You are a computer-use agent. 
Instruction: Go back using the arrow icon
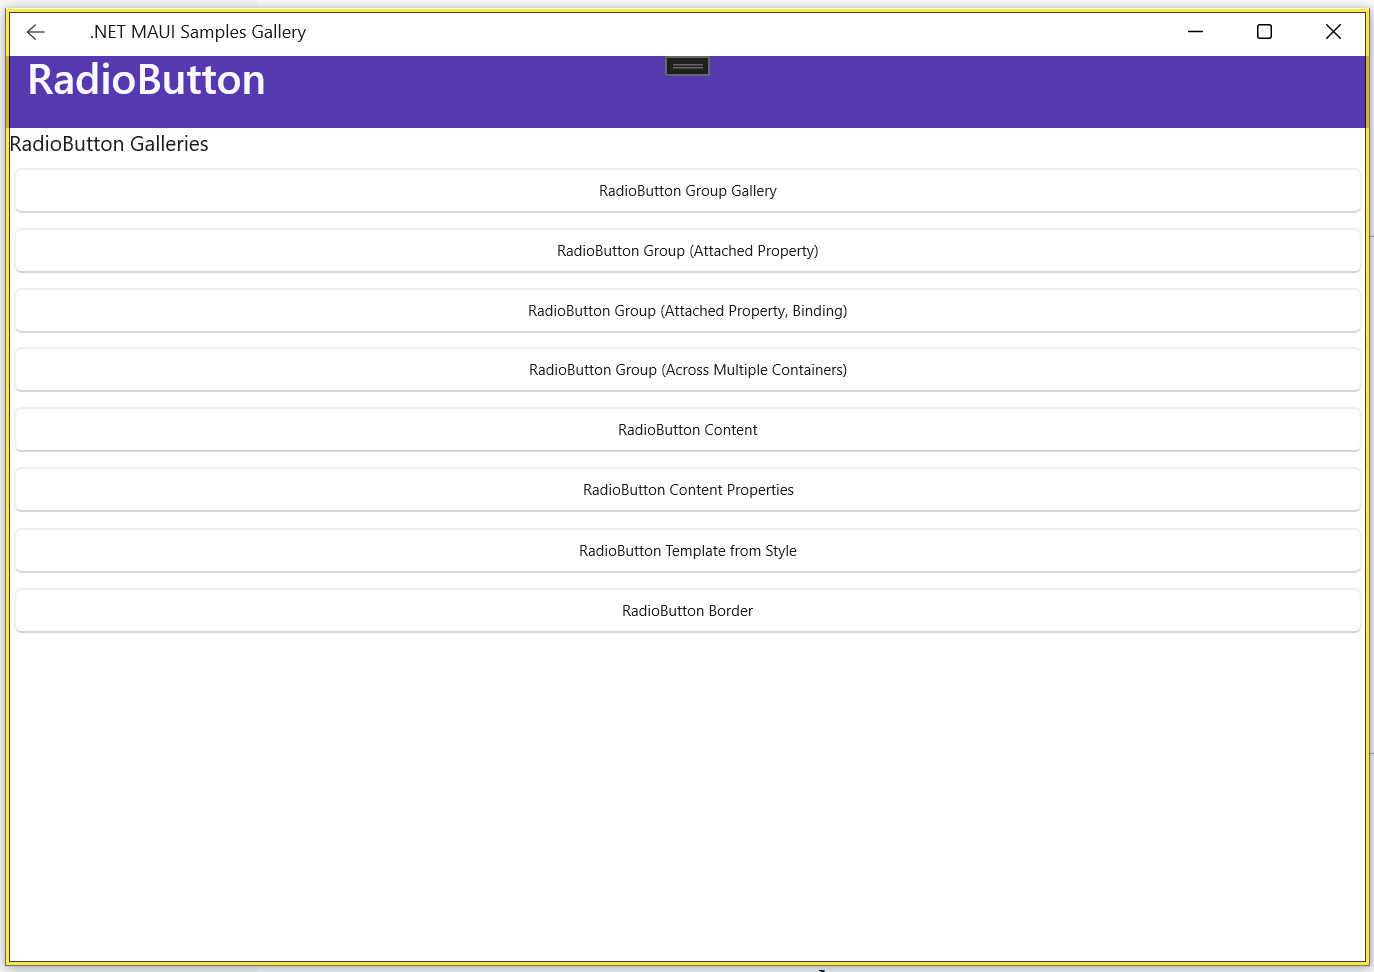36,32
